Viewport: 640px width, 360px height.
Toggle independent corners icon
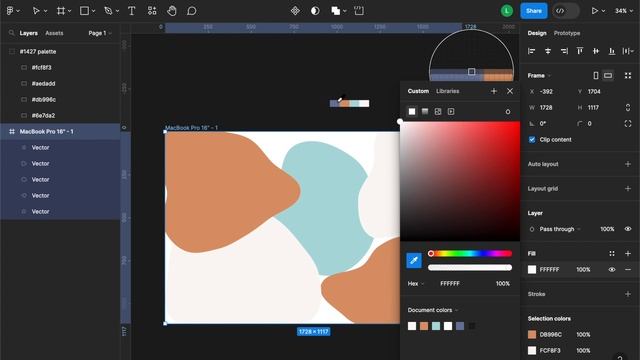[x=628, y=124]
